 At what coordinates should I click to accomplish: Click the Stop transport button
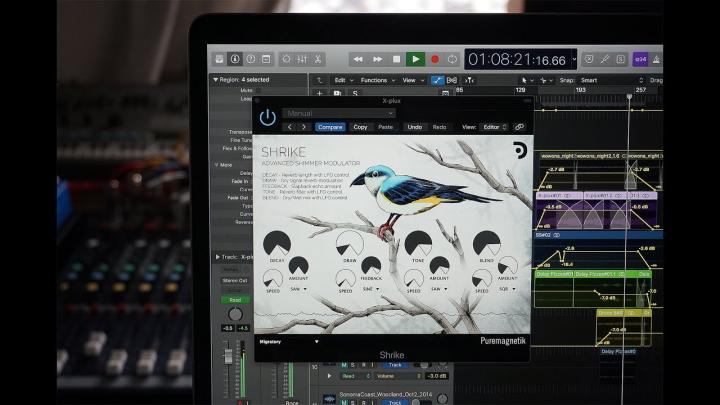397,59
